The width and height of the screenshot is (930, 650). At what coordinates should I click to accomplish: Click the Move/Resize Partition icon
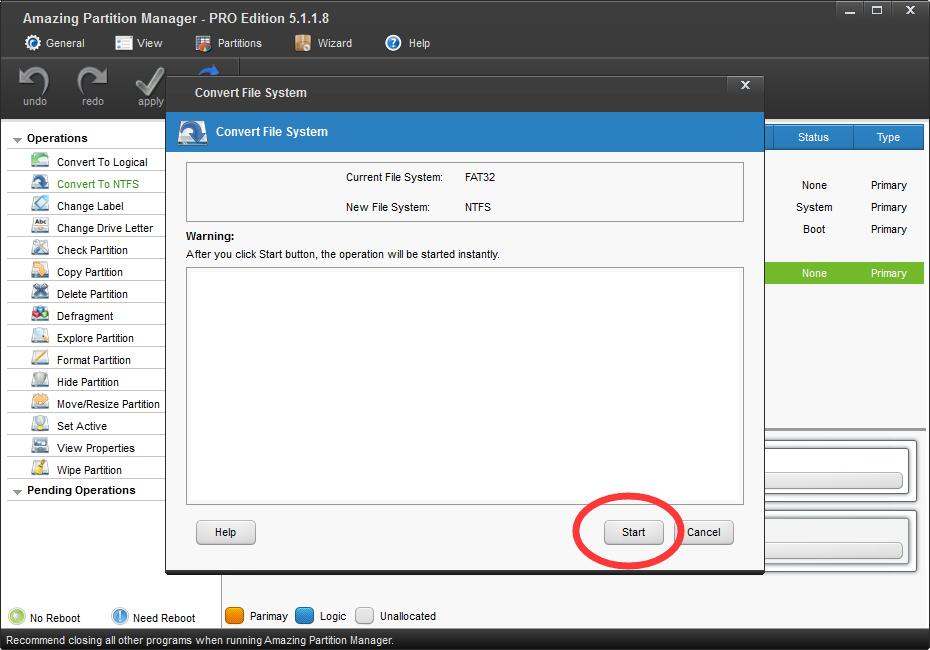tap(40, 402)
